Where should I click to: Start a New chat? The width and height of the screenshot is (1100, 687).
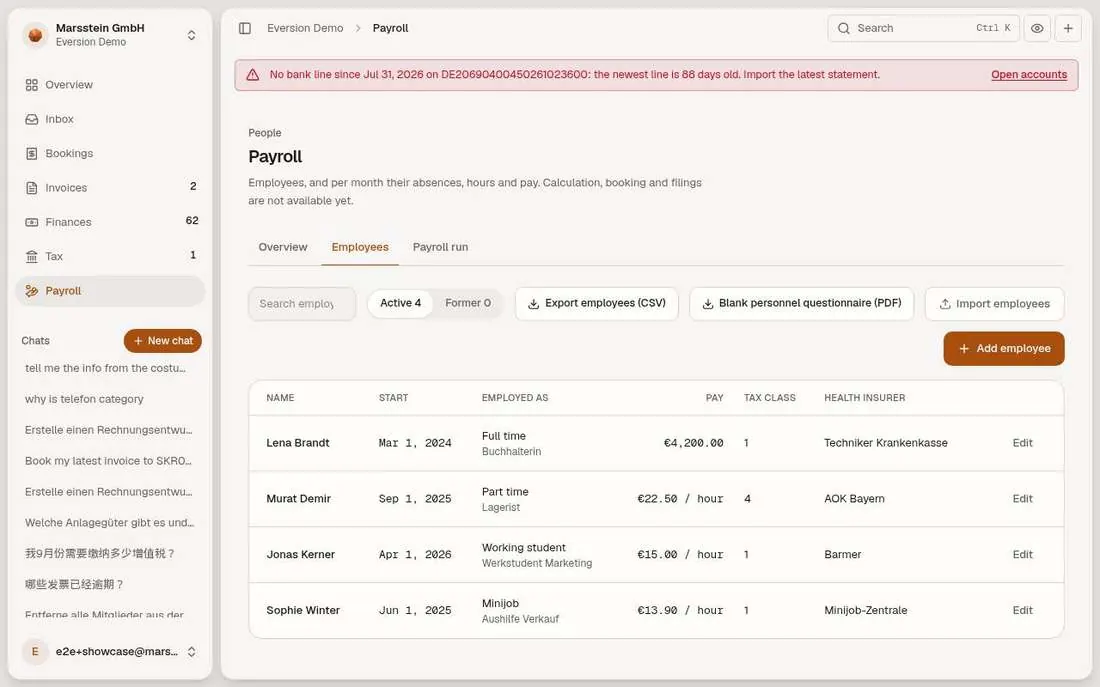point(163,340)
